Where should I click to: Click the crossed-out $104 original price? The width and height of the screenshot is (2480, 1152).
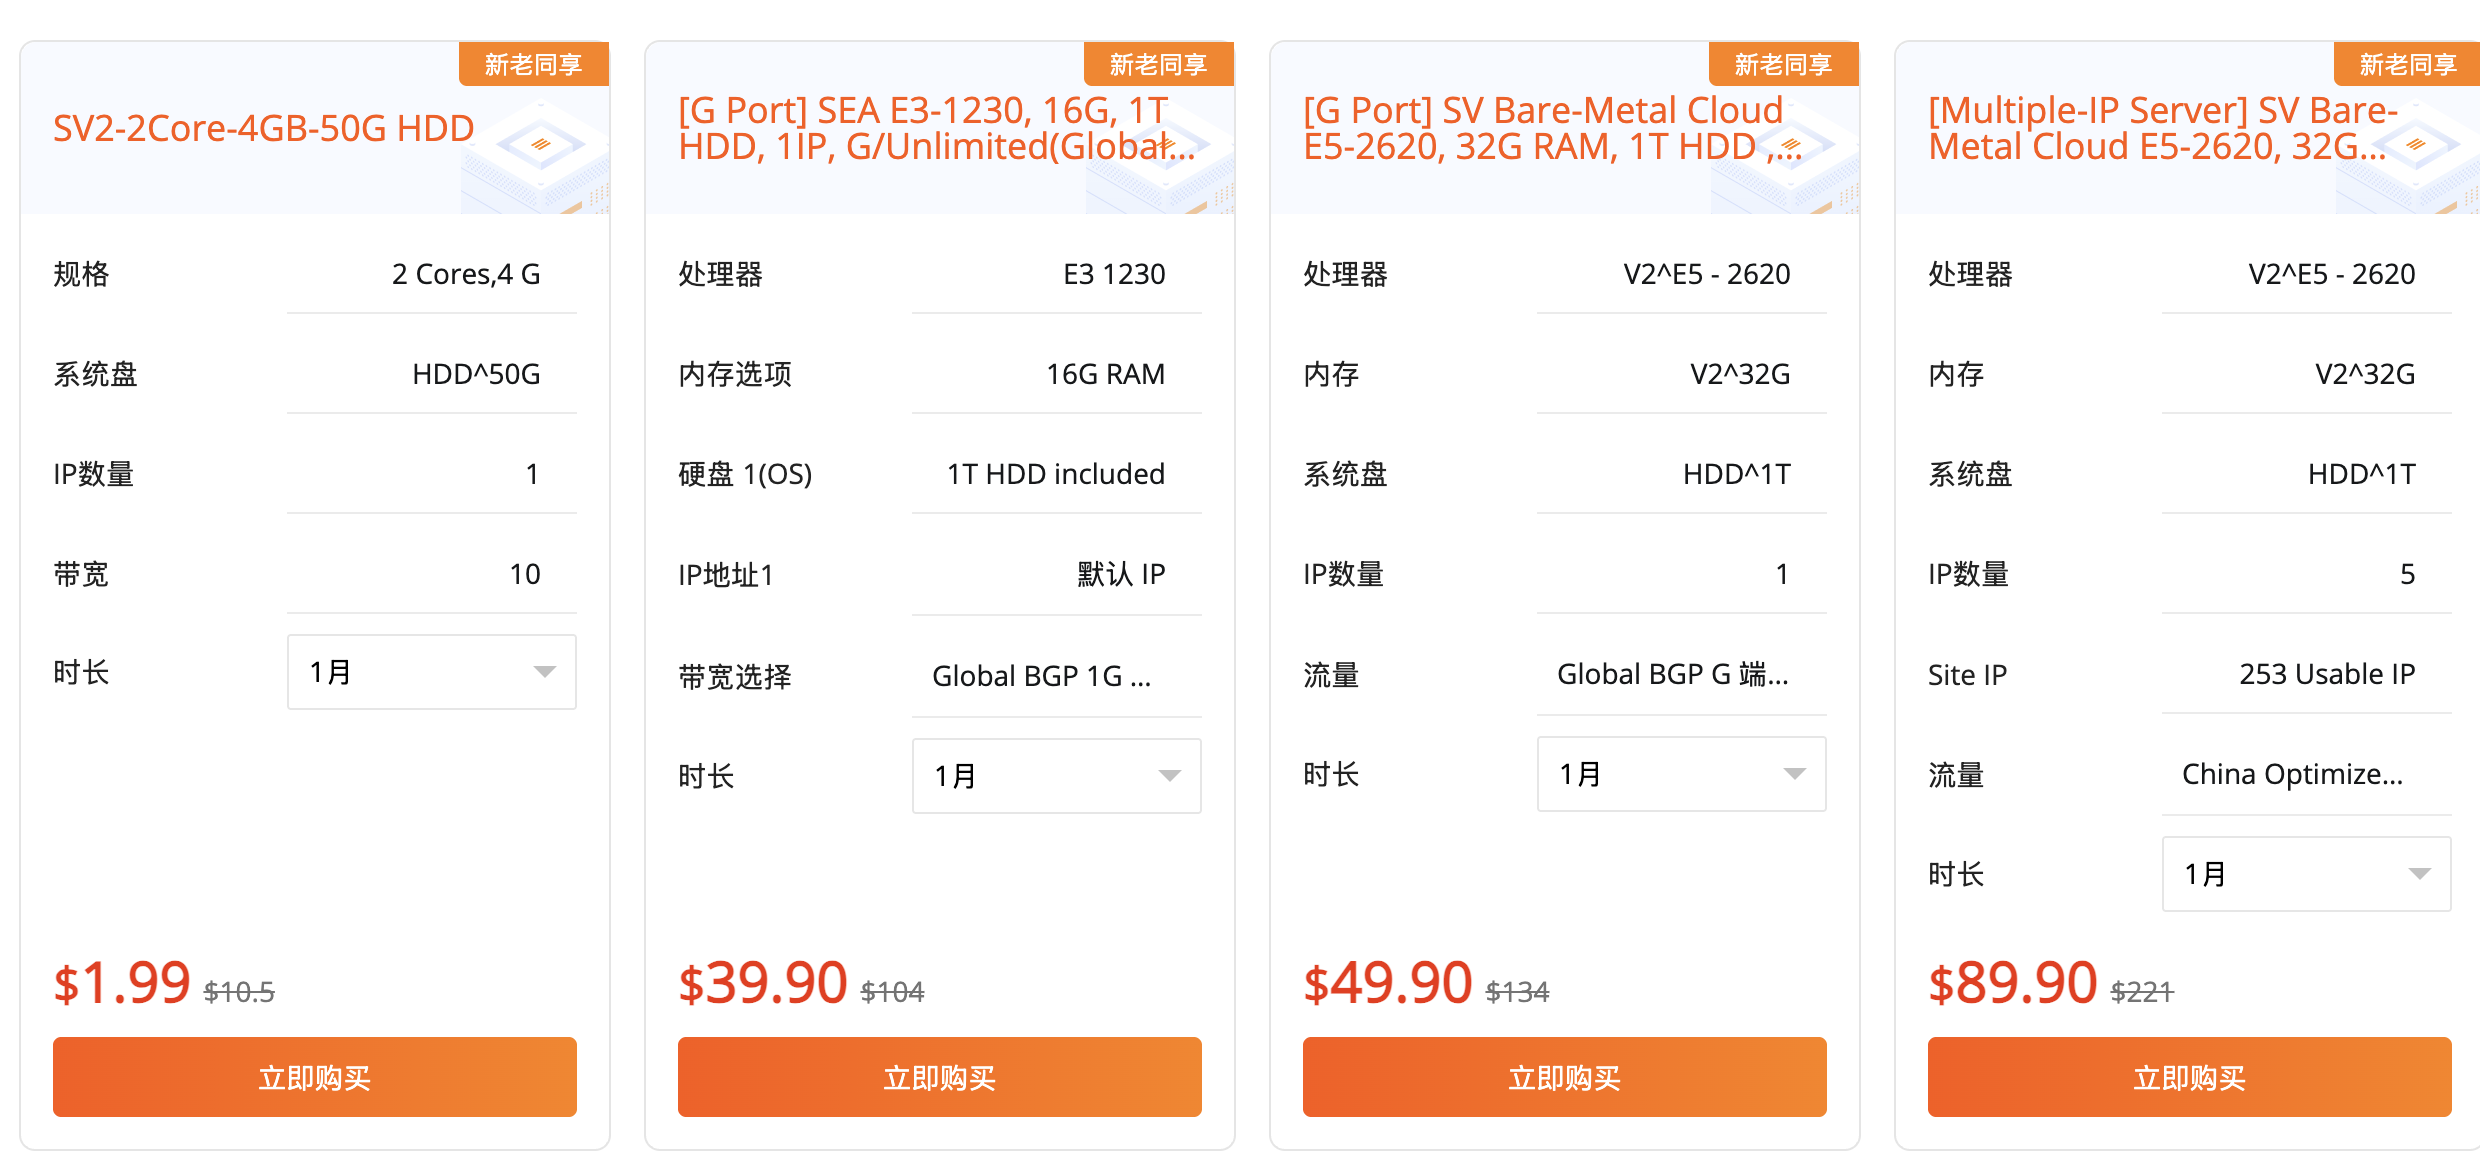893,991
